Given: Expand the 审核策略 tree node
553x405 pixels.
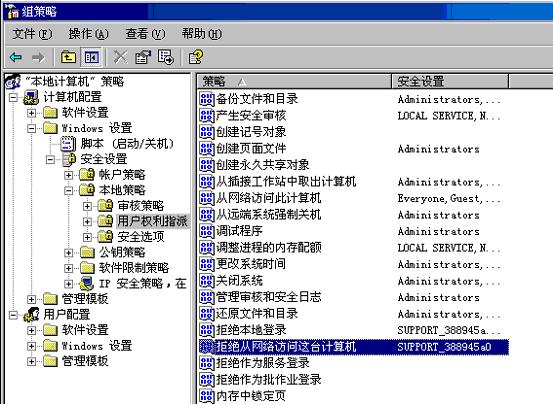Looking at the screenshot, I should tap(87, 206).
